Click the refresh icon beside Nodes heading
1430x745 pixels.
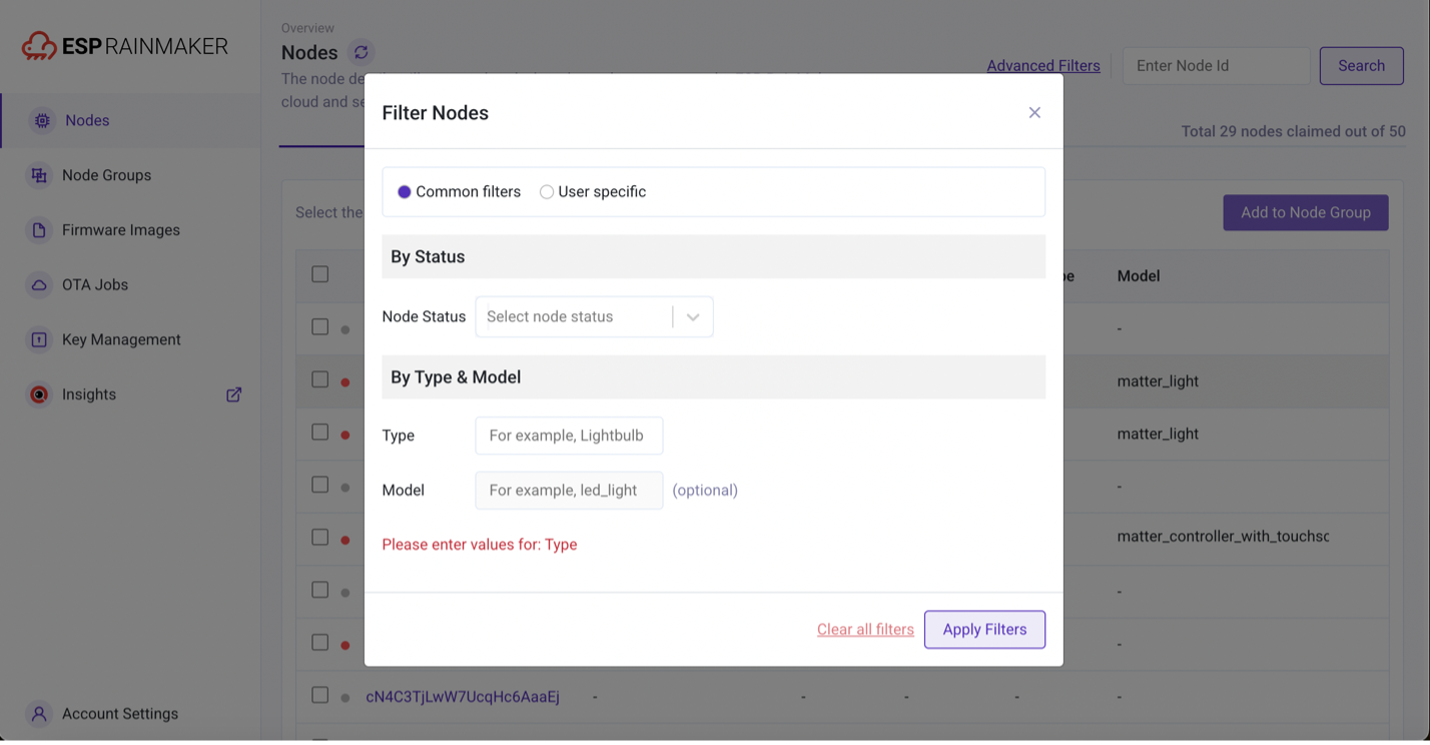(361, 52)
